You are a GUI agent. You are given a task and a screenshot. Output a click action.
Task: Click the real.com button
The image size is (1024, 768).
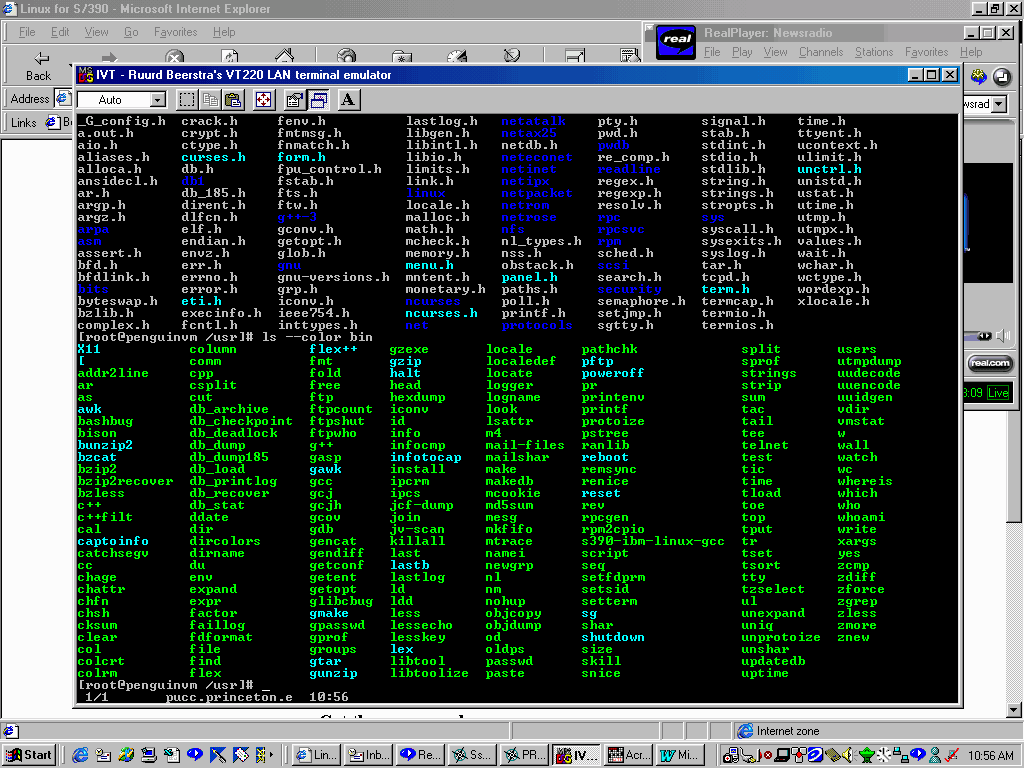[x=989, y=363]
